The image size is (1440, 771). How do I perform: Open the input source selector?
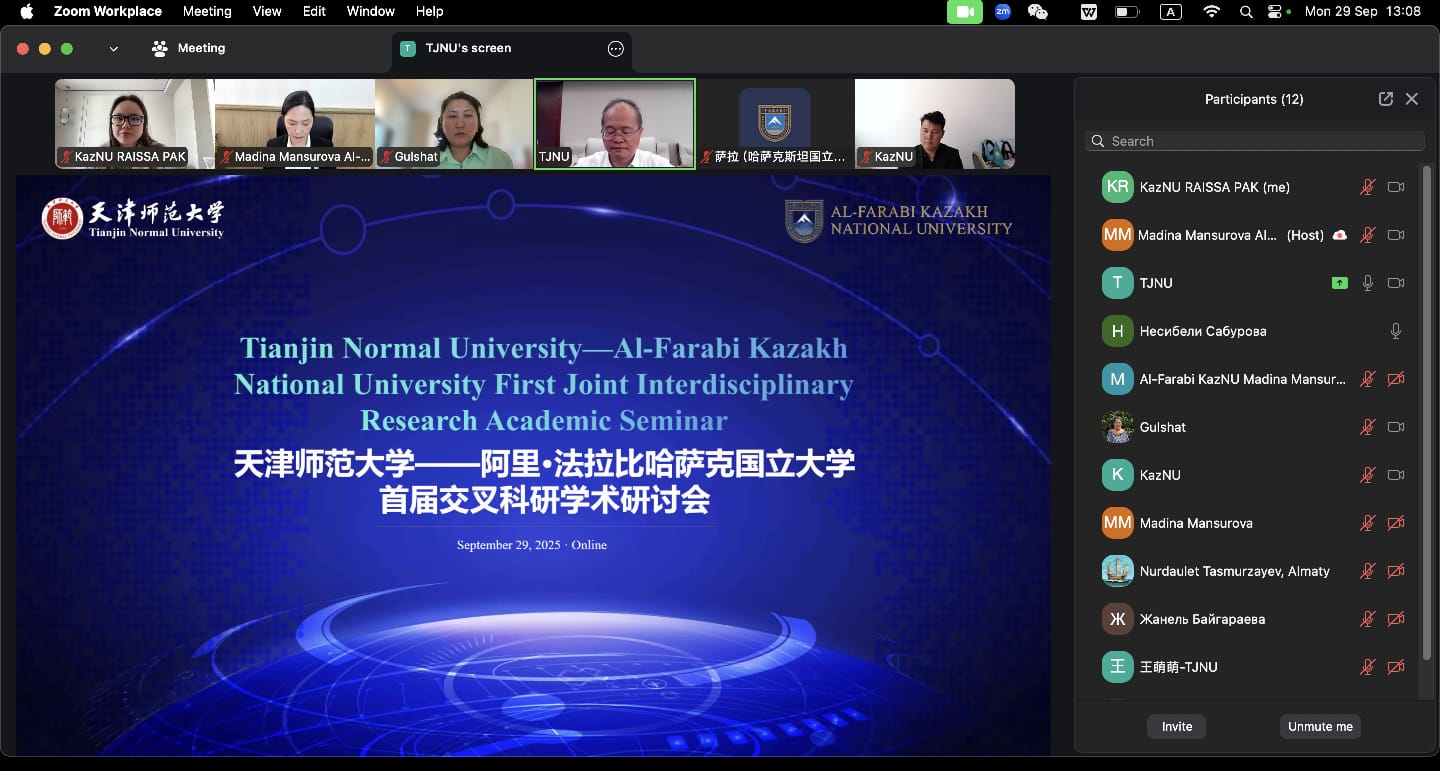(1170, 12)
